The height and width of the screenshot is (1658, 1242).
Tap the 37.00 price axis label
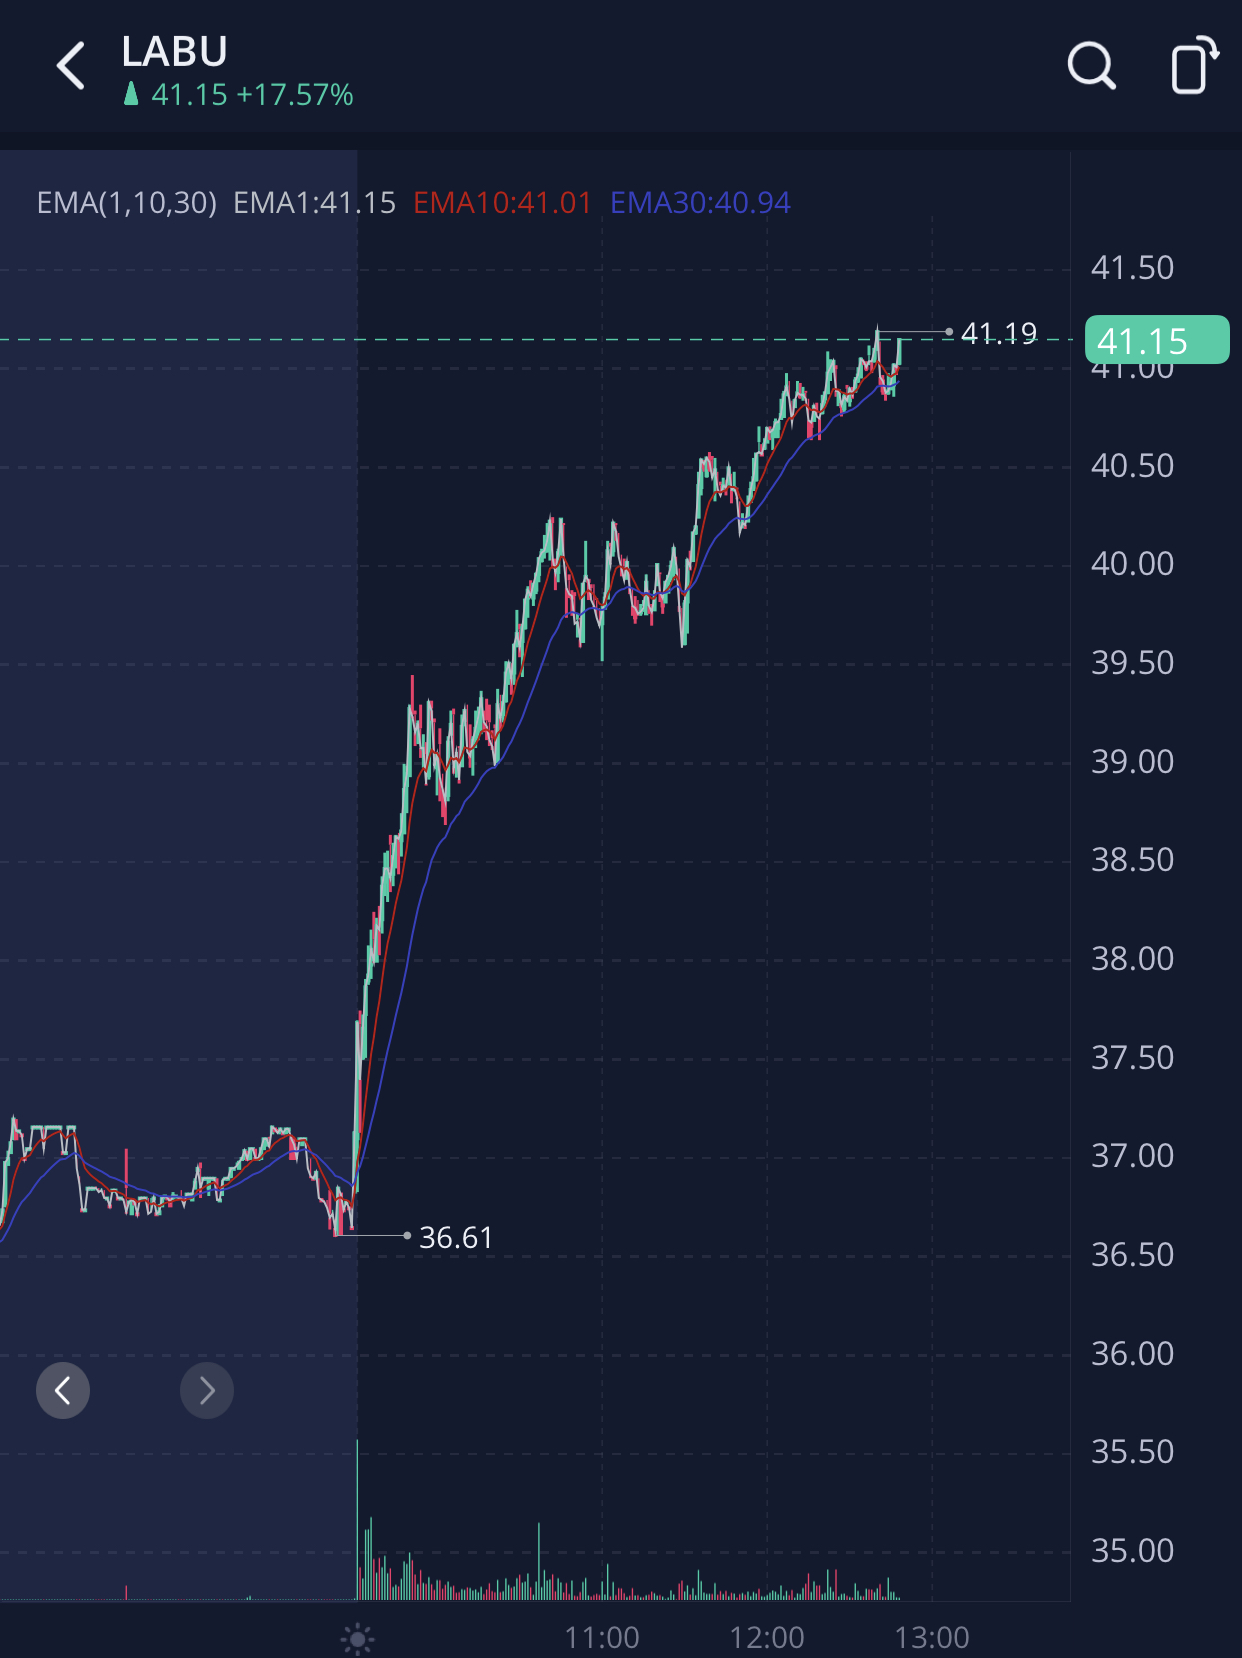coord(1132,1156)
